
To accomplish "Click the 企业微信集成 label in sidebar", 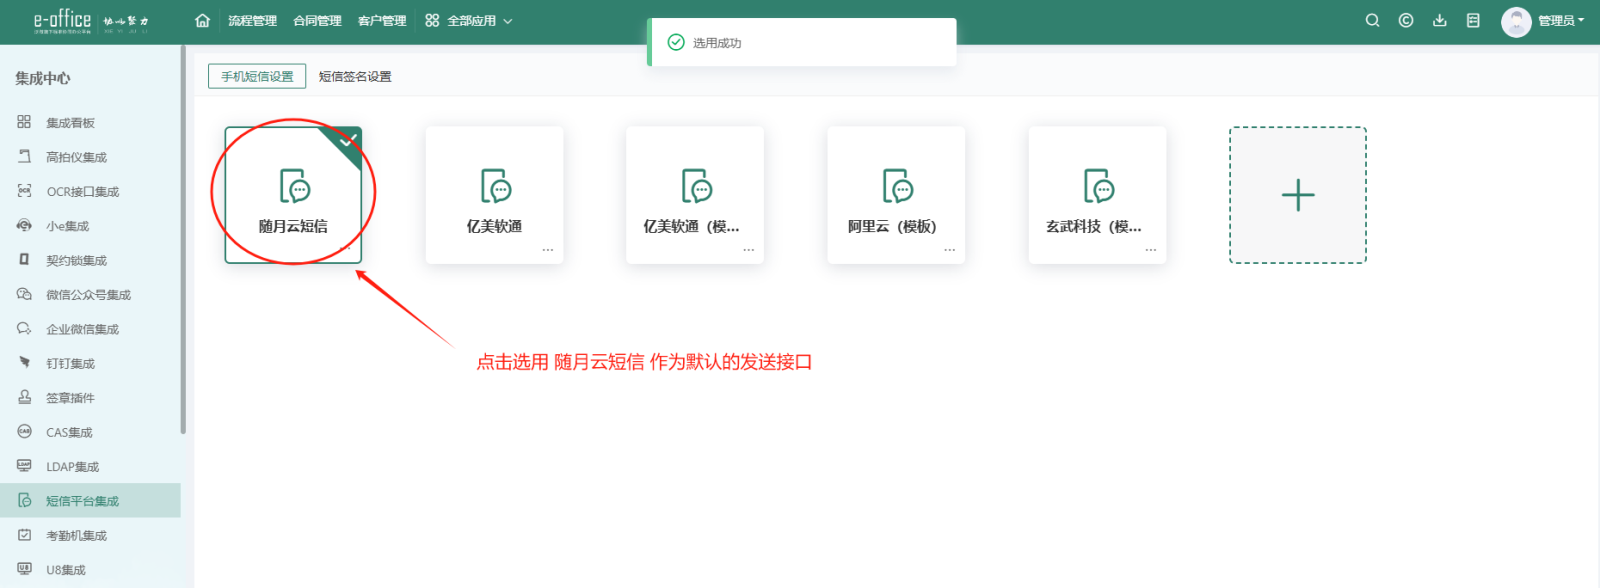I will (82, 329).
